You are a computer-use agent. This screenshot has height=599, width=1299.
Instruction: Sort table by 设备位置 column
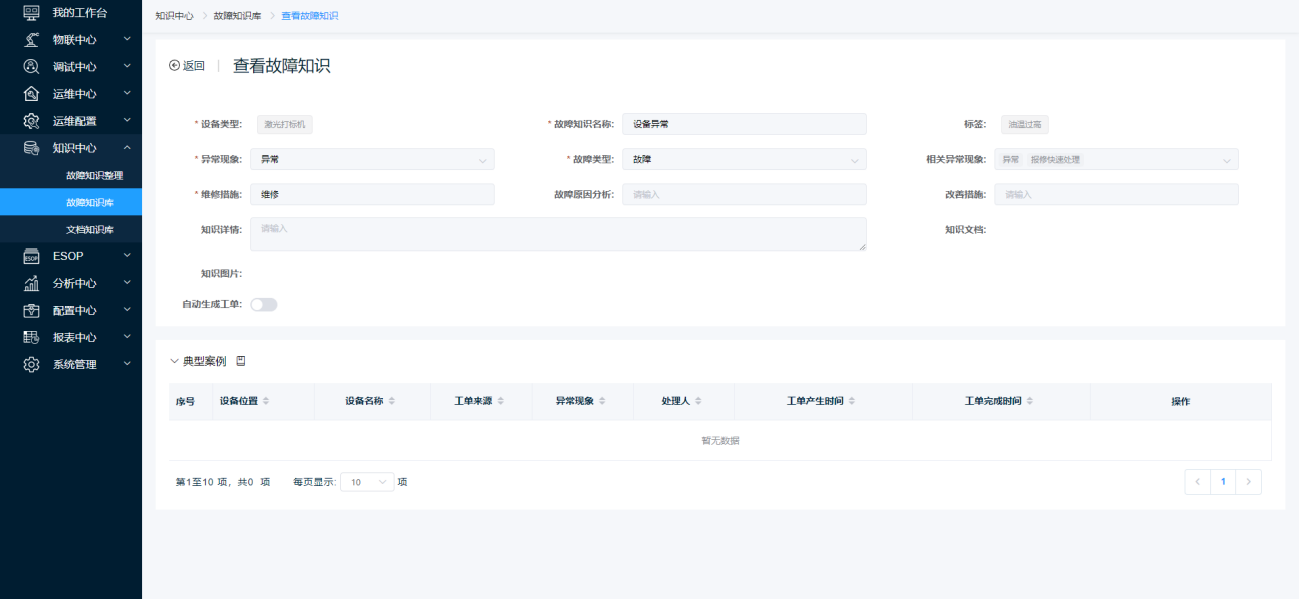click(x=266, y=401)
